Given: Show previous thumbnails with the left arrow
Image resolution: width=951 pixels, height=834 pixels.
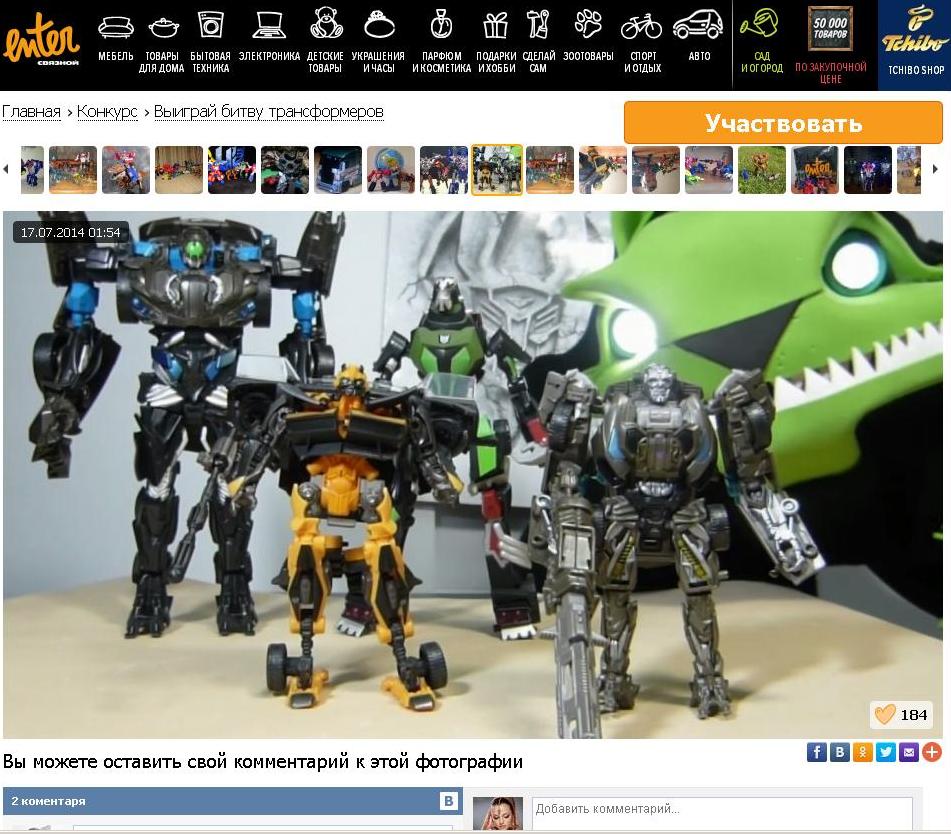Looking at the screenshot, I should click(x=6, y=169).
